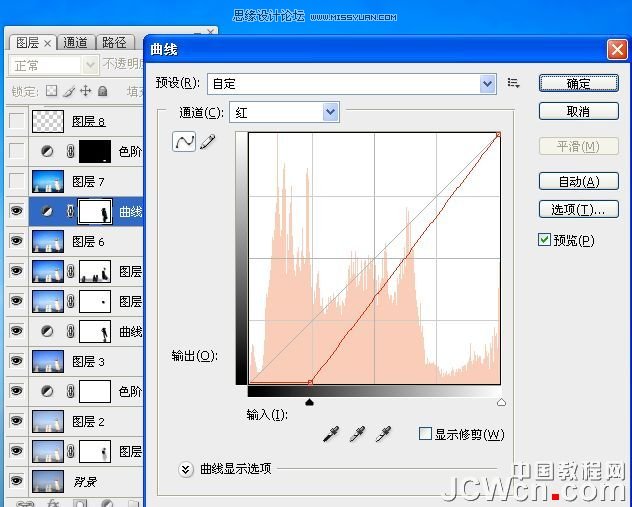632x507 pixels.
Task: Hide 图层 2 with its eye icon
Action: (x=17, y=420)
